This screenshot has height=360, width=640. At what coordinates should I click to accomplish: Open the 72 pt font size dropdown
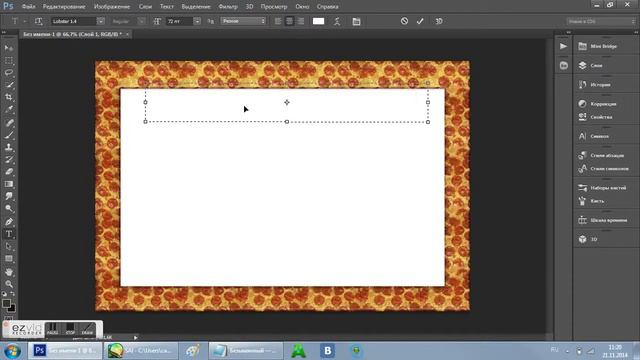[197, 21]
